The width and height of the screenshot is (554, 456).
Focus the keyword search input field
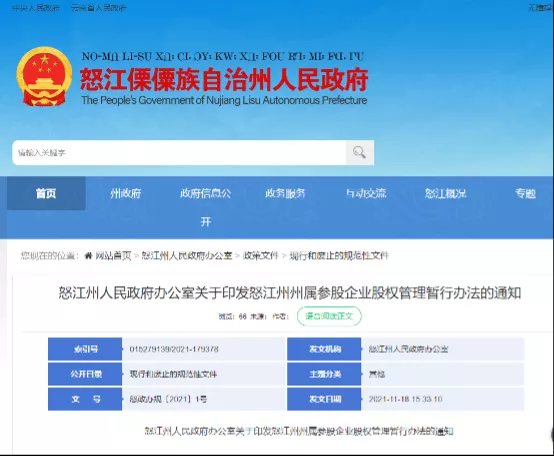[x=179, y=152]
